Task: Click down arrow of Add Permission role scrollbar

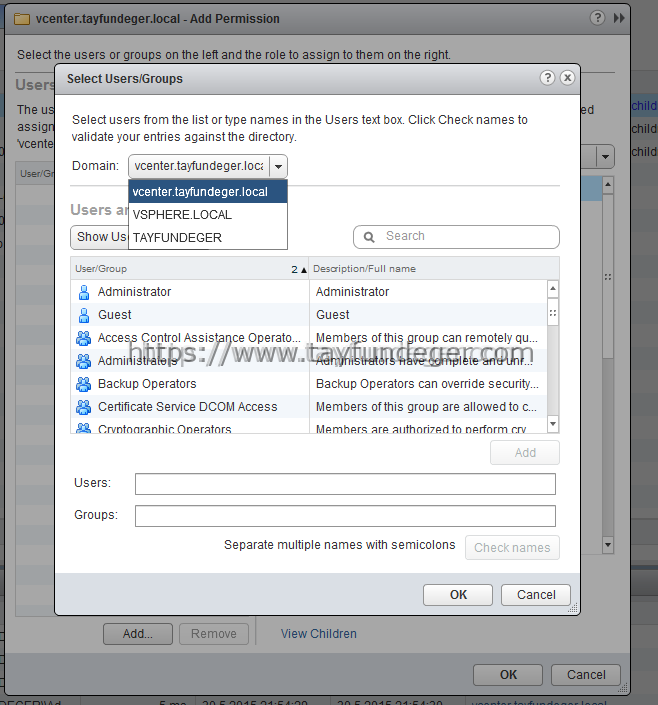Action: (x=608, y=545)
